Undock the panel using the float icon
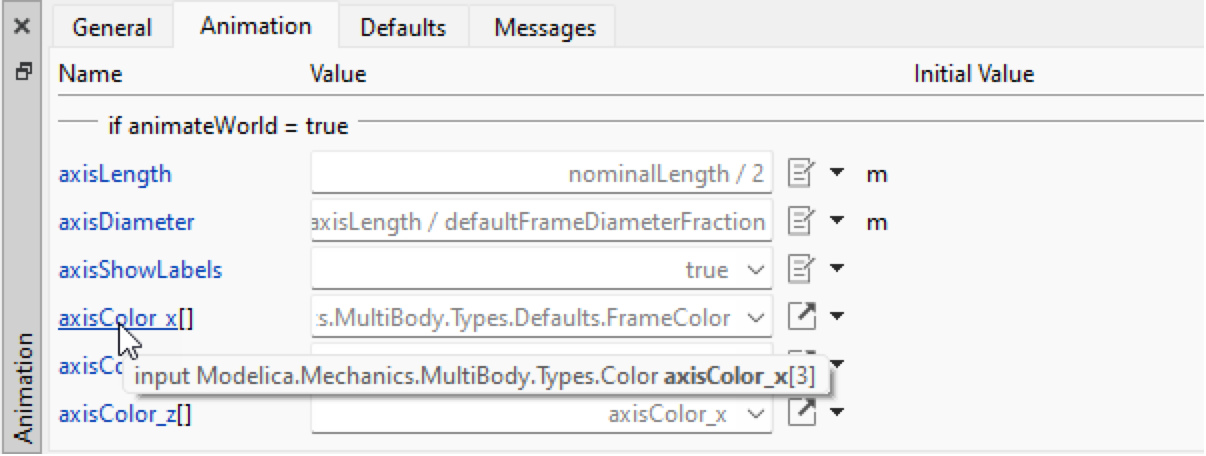 click(x=22, y=72)
